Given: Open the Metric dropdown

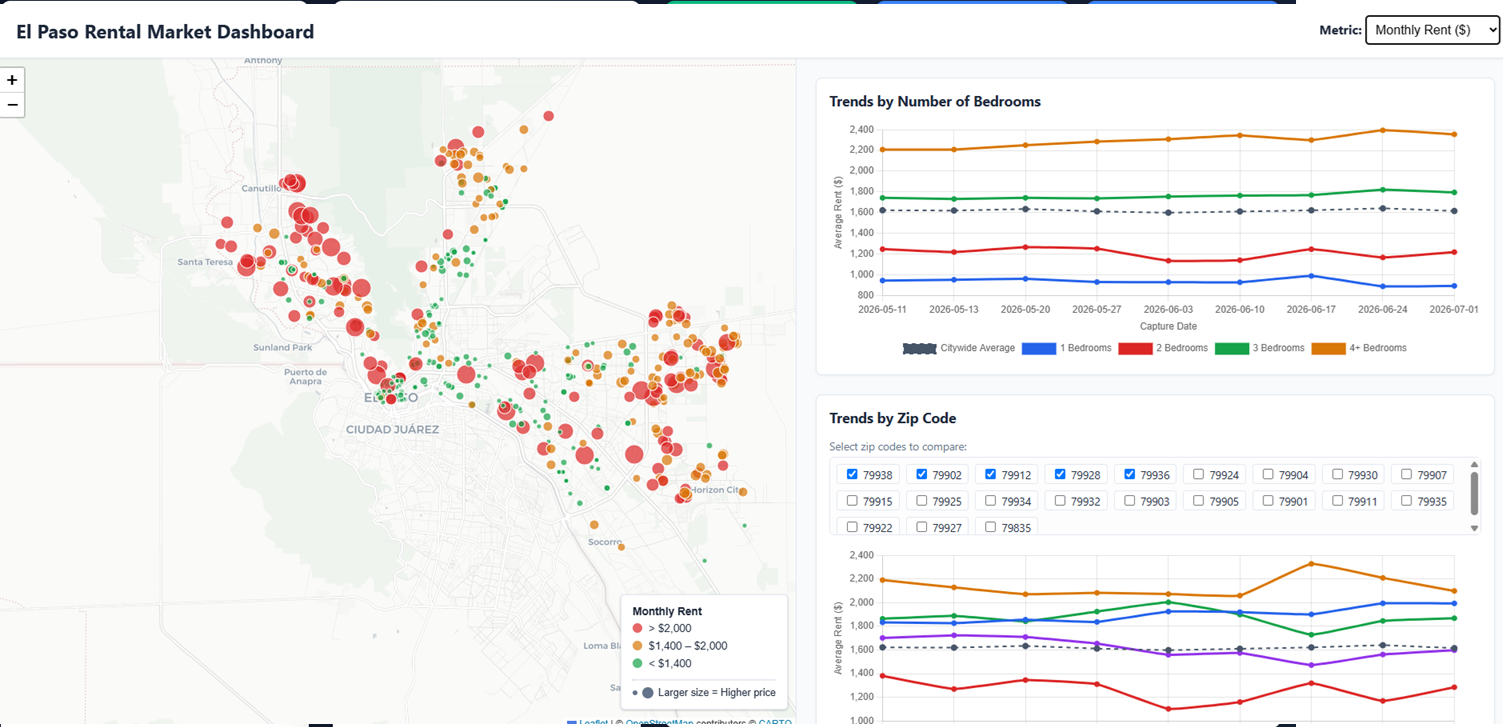Looking at the screenshot, I should point(1432,30).
